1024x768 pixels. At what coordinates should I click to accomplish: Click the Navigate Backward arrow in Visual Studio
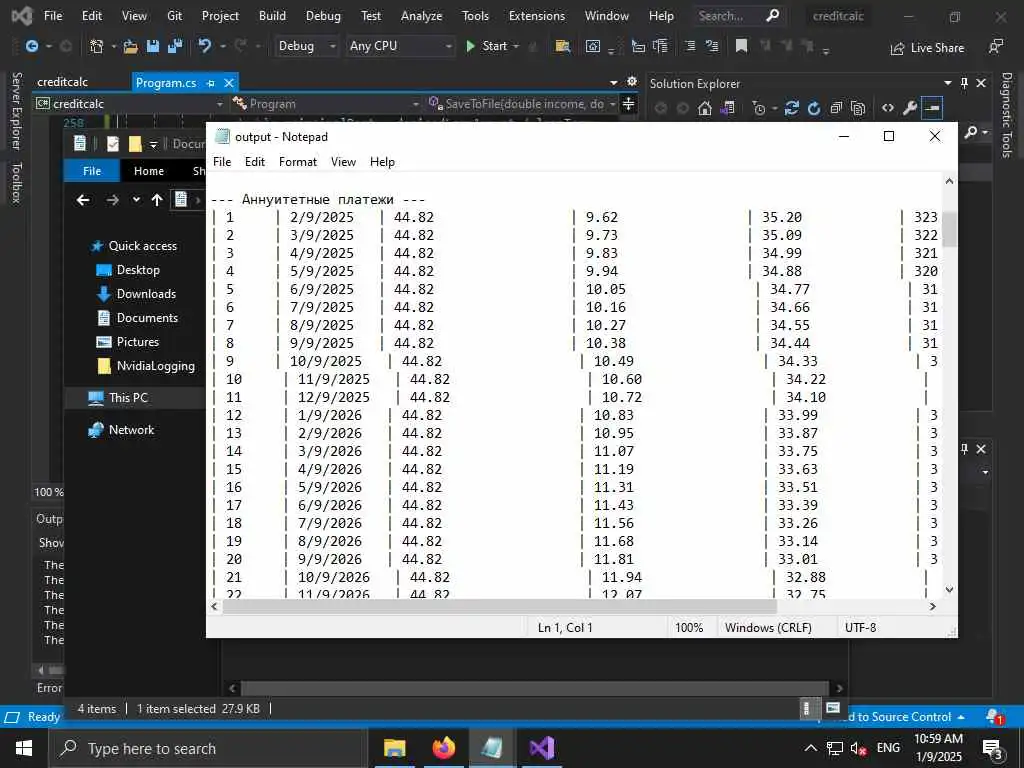31,46
